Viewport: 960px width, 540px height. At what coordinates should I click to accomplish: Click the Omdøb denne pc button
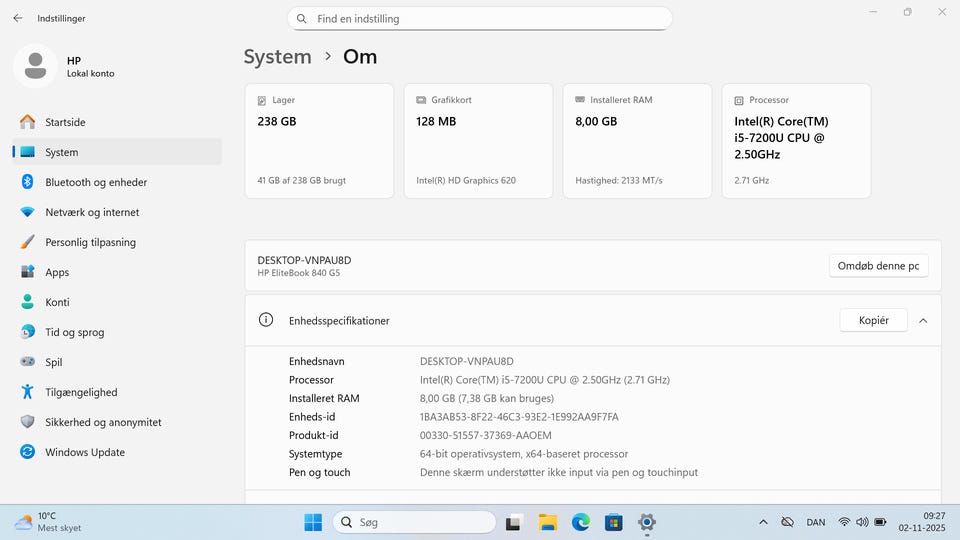(x=878, y=266)
